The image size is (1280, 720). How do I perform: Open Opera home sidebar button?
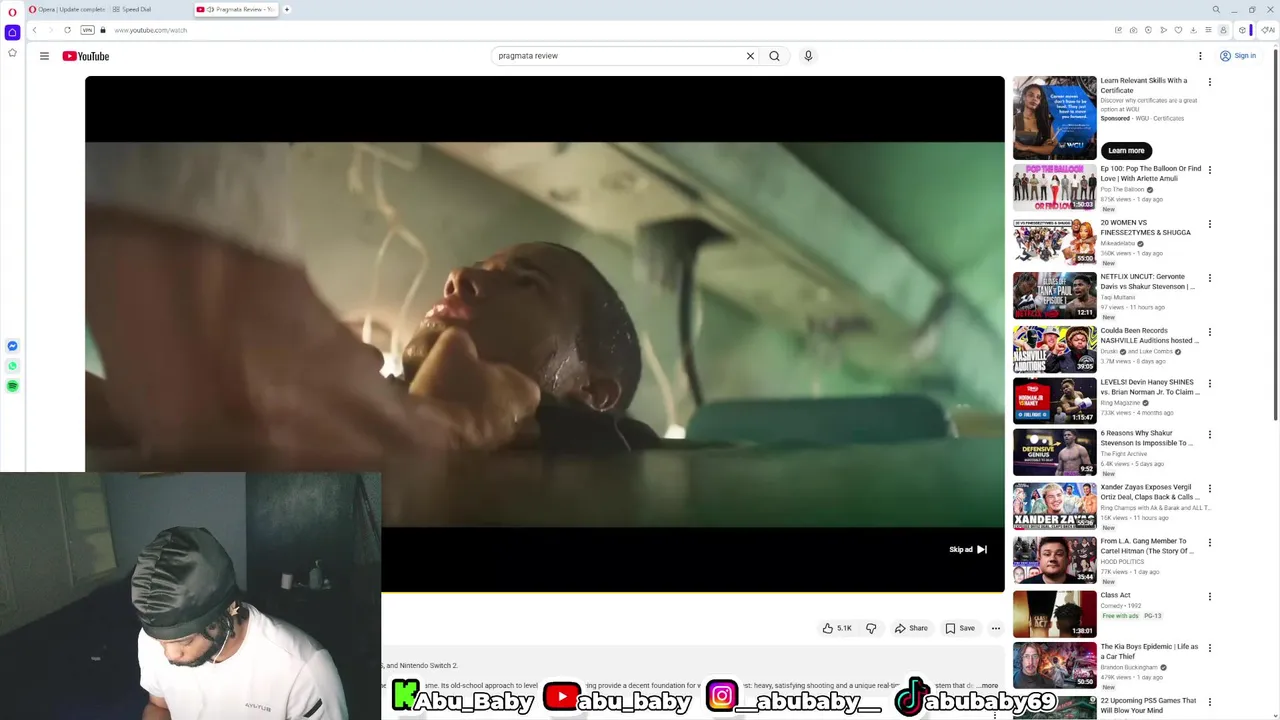pos(12,32)
